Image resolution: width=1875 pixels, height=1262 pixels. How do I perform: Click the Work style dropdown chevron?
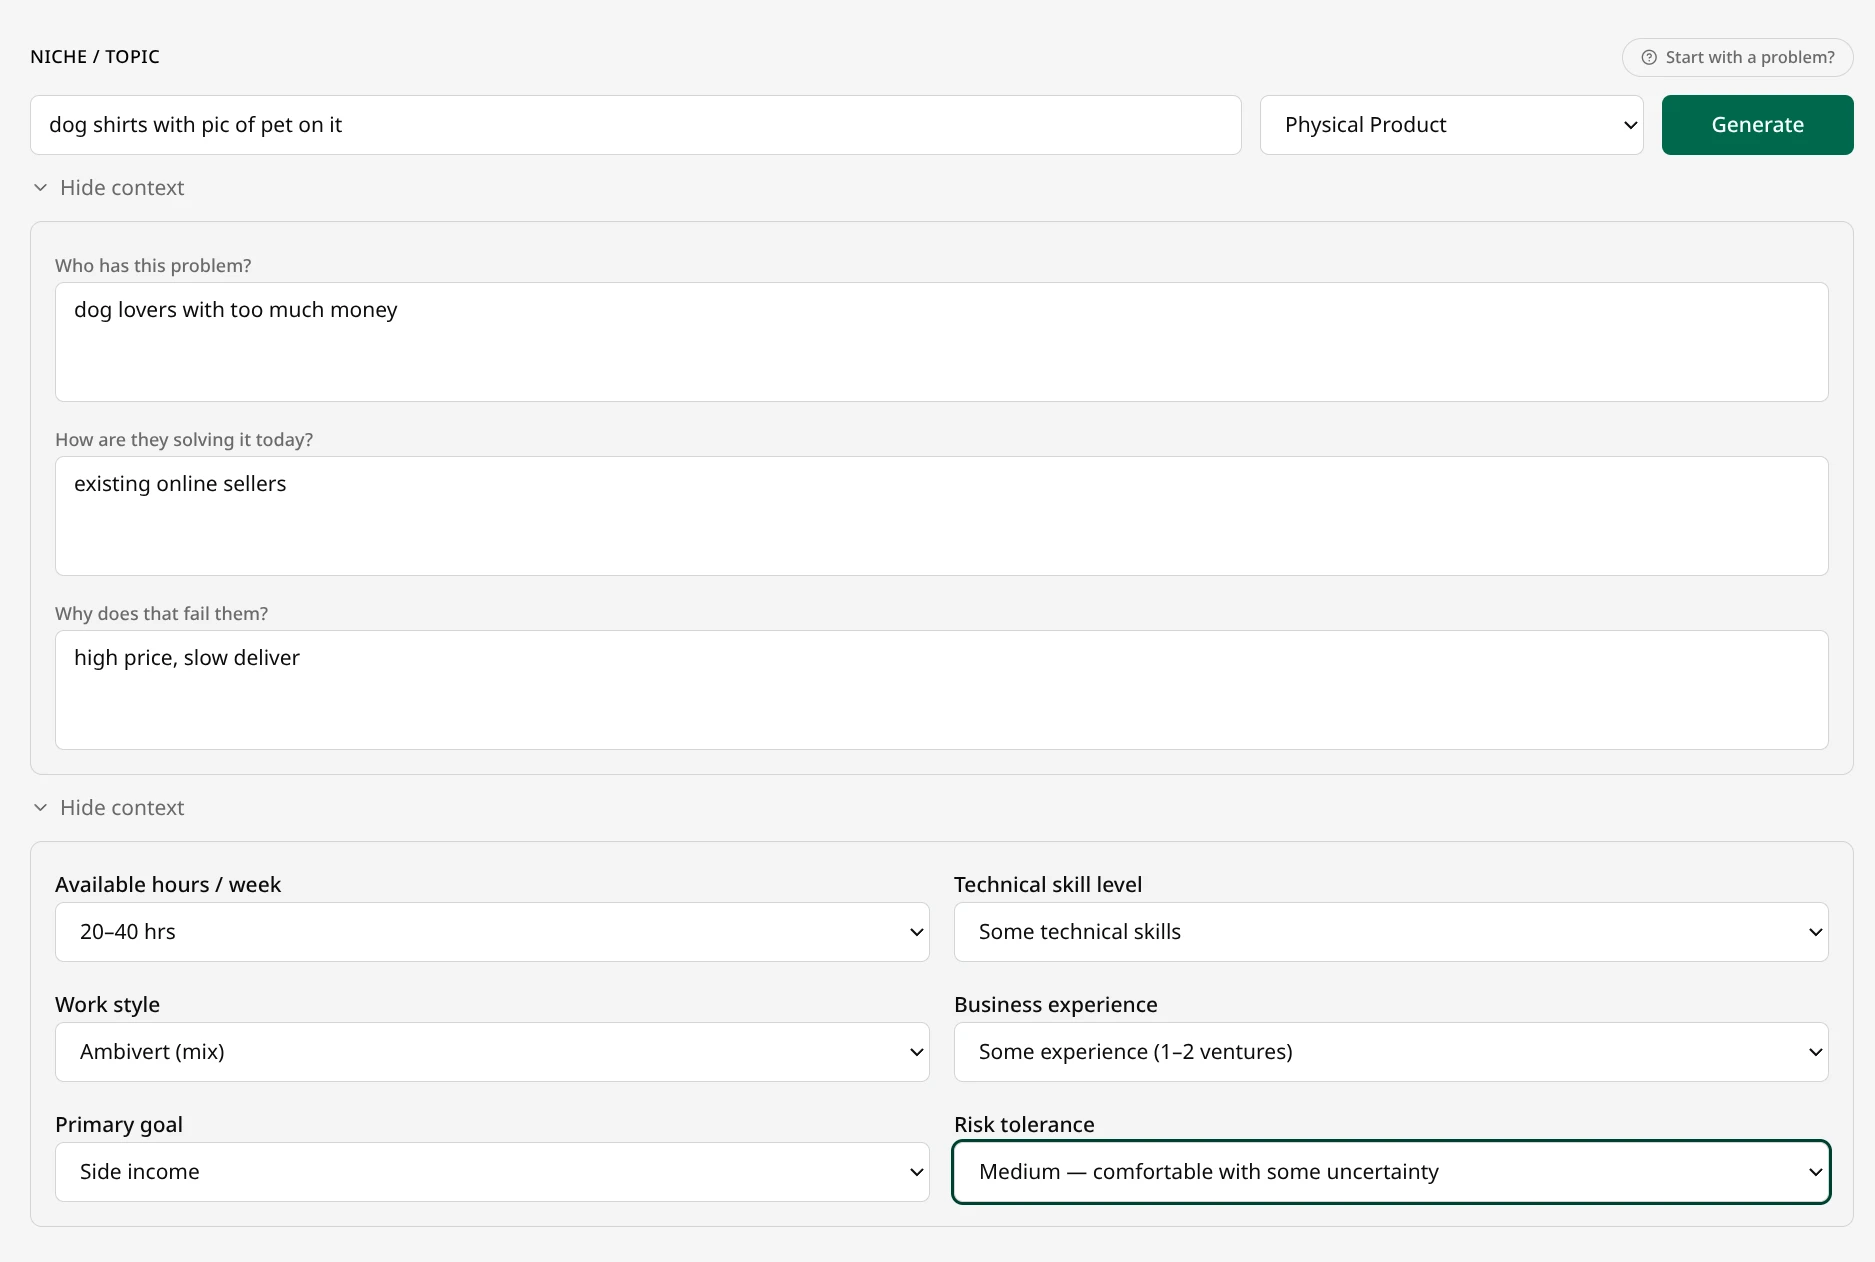[915, 1052]
